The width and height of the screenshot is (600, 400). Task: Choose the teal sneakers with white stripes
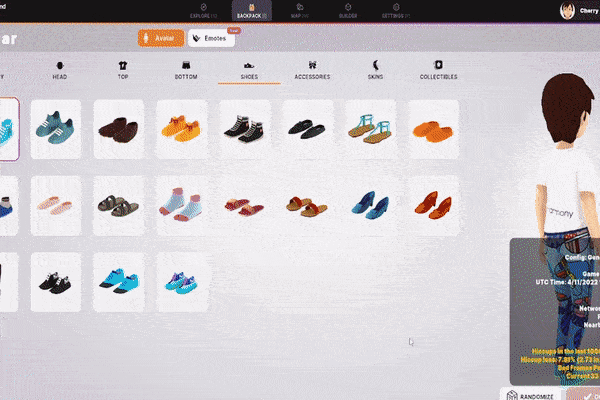click(56, 129)
